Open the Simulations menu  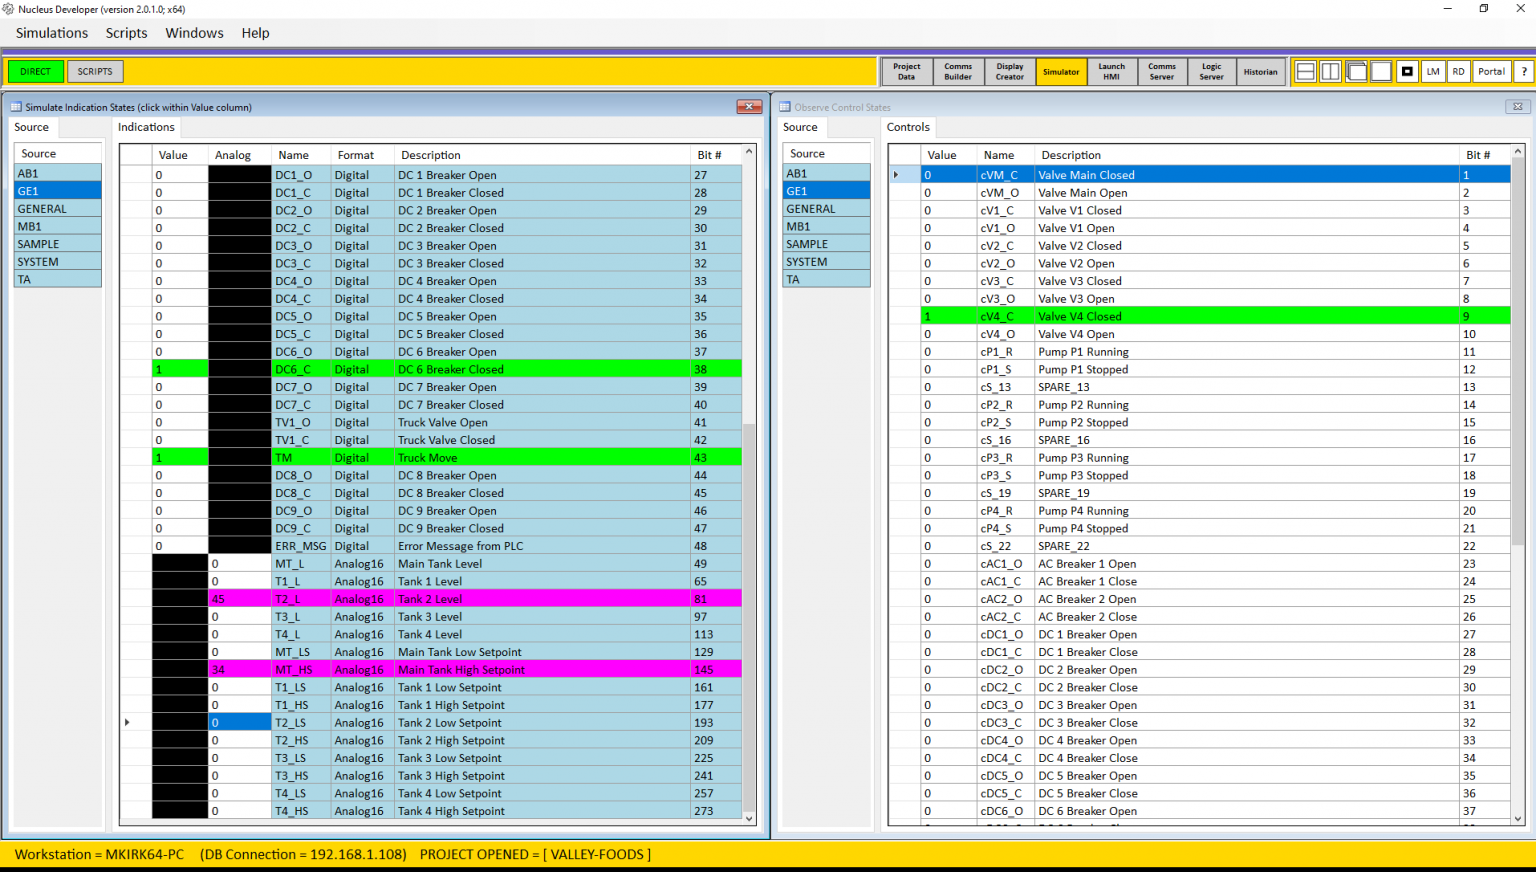point(51,33)
